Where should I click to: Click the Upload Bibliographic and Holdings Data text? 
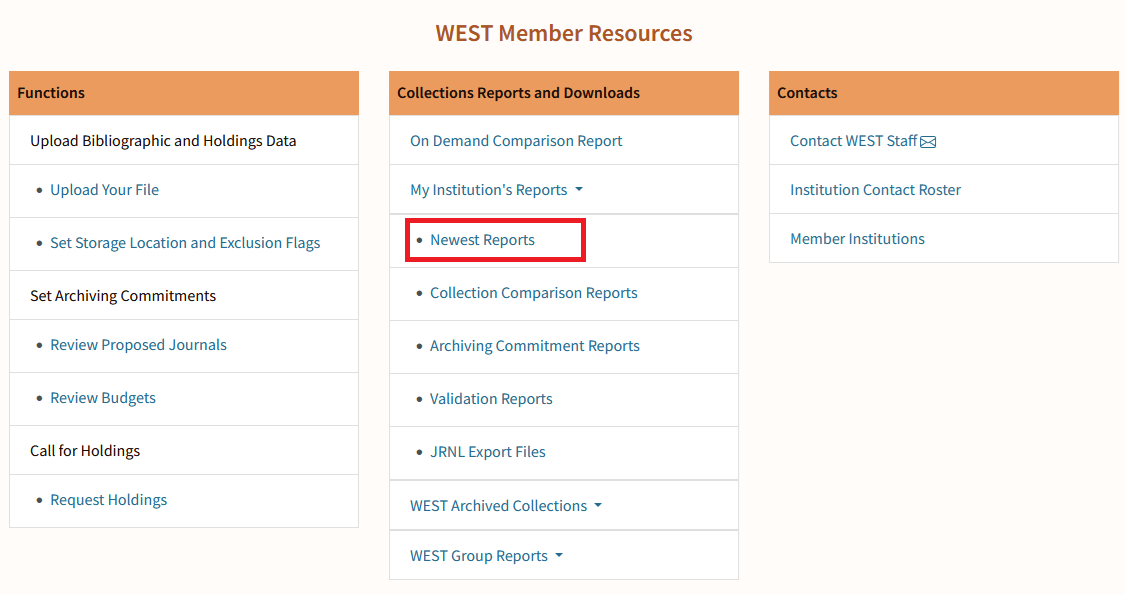163,141
